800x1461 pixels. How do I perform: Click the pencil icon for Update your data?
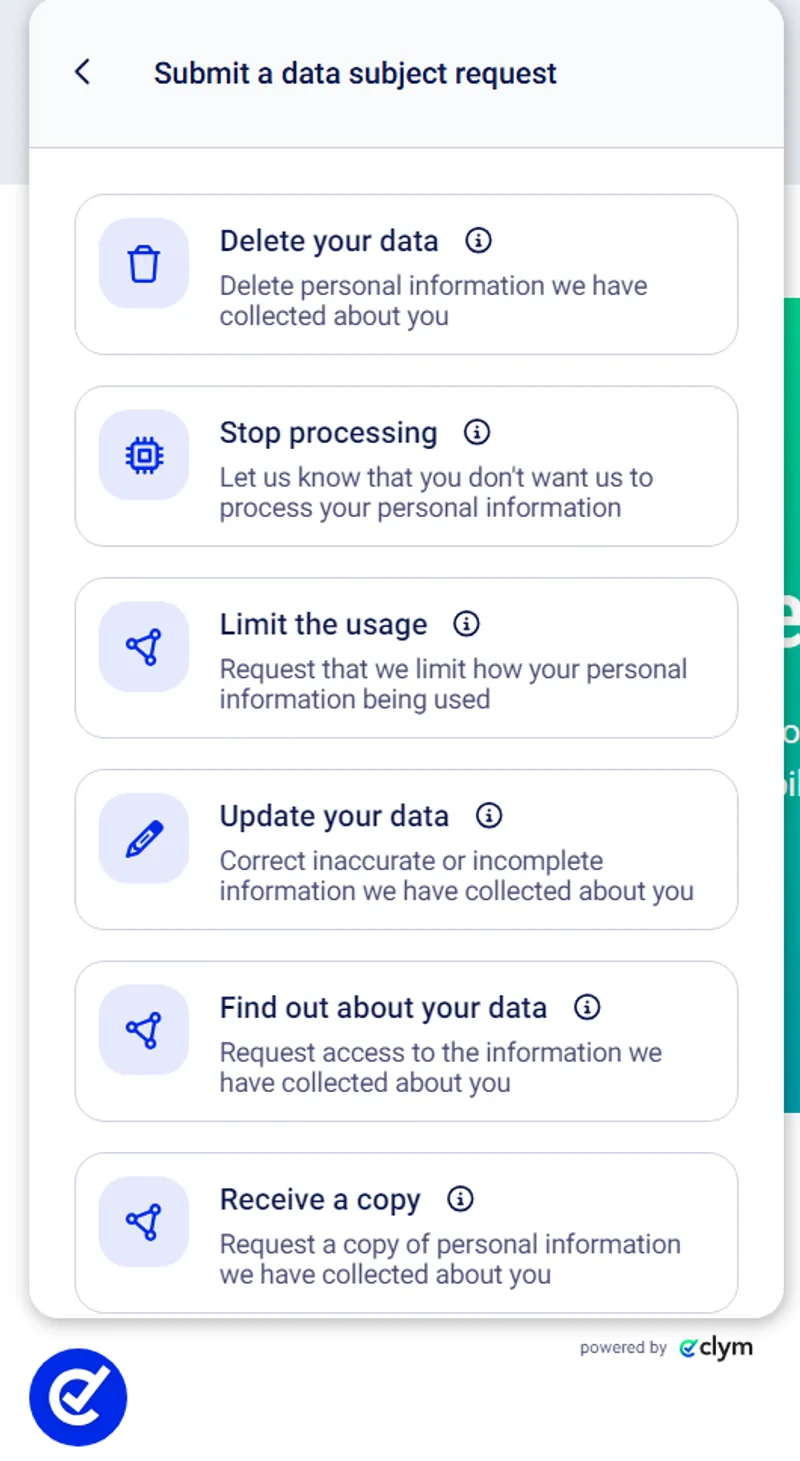[x=143, y=838]
